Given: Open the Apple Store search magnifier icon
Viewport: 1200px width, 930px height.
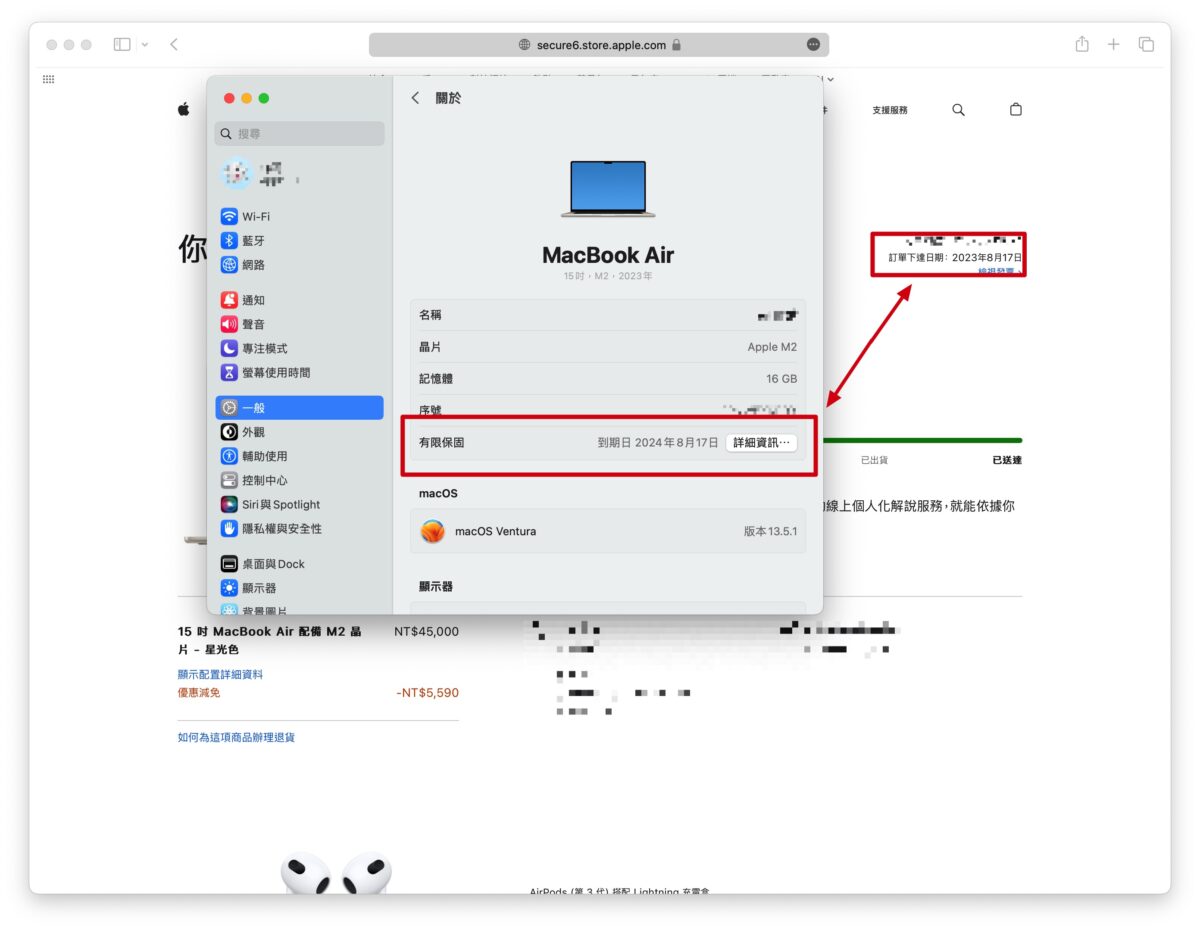Looking at the screenshot, I should click(958, 110).
